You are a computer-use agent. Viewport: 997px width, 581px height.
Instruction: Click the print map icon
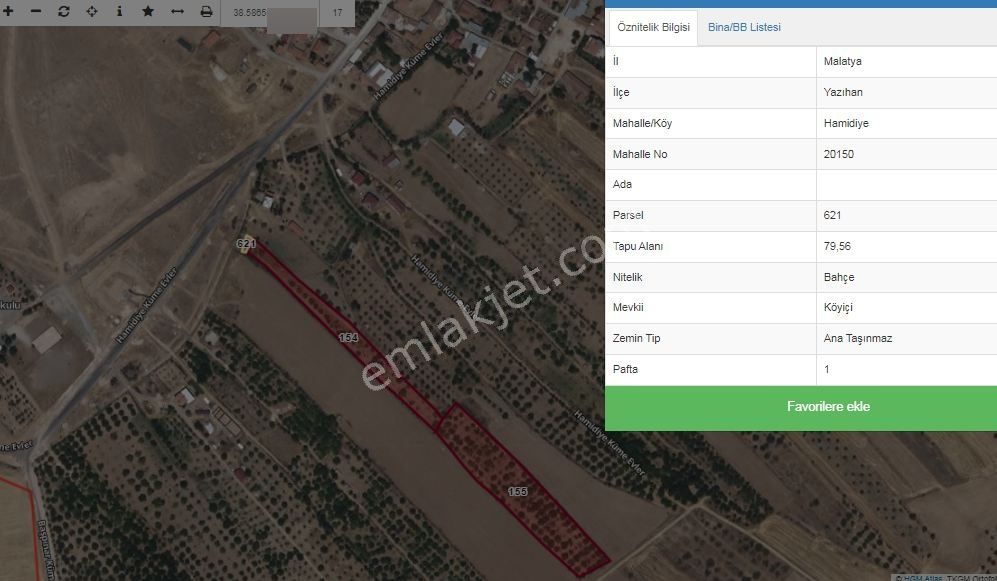206,12
